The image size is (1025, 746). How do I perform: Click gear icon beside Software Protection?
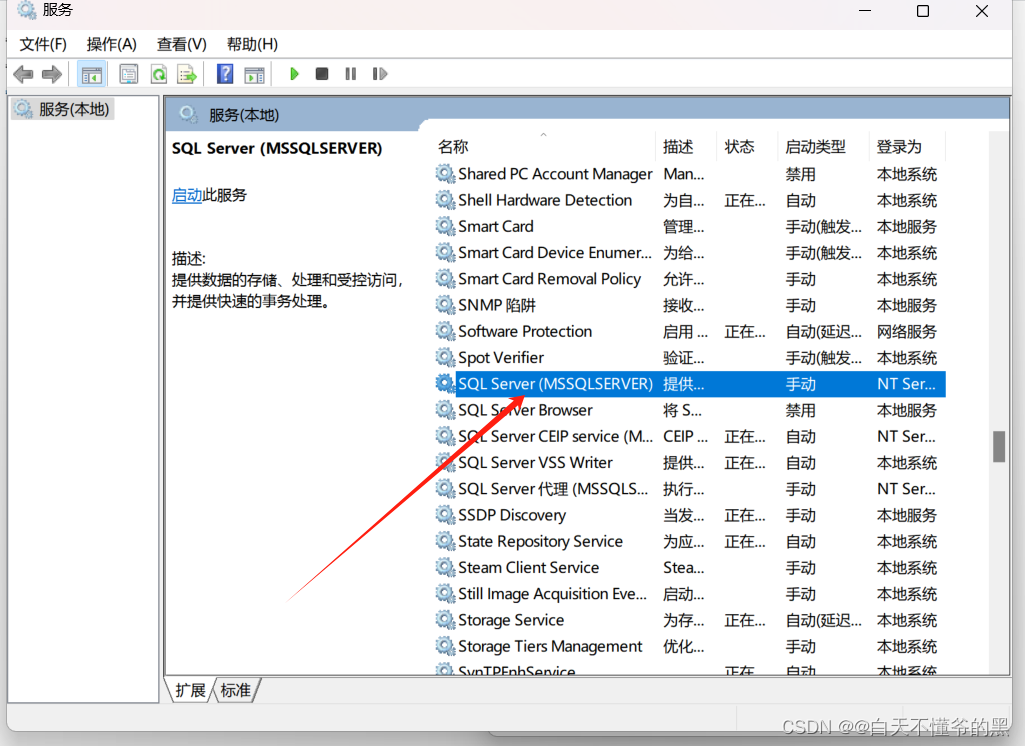(445, 331)
